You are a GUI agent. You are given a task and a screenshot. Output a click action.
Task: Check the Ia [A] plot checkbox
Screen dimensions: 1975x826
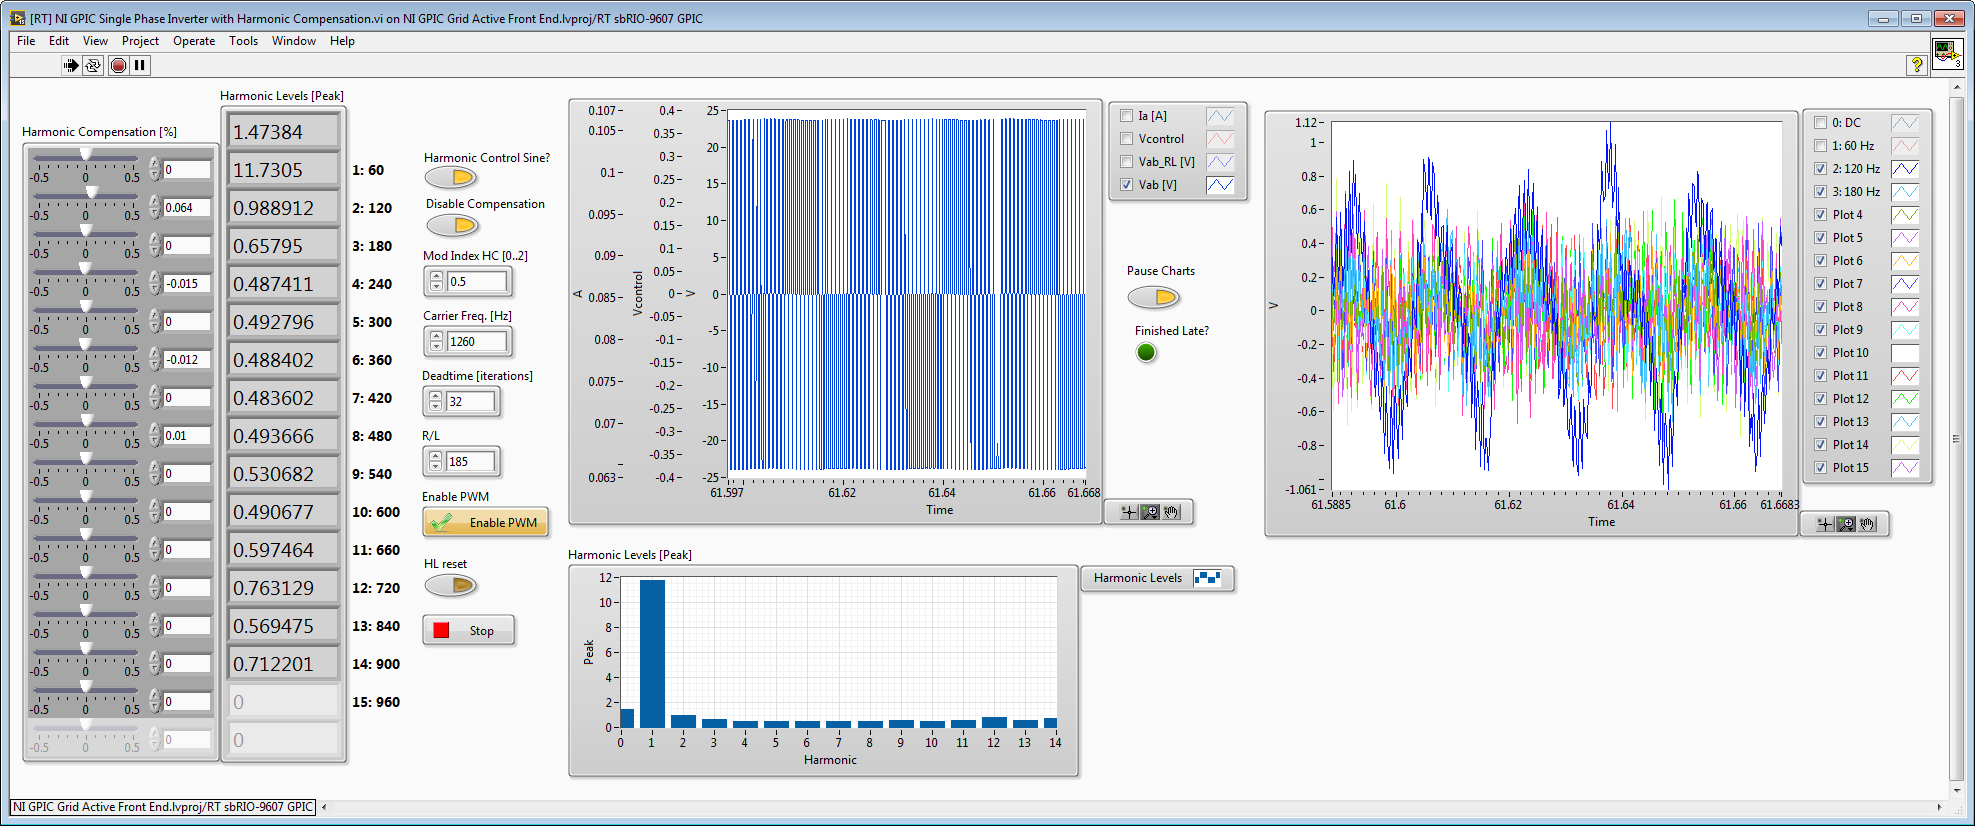tap(1127, 116)
